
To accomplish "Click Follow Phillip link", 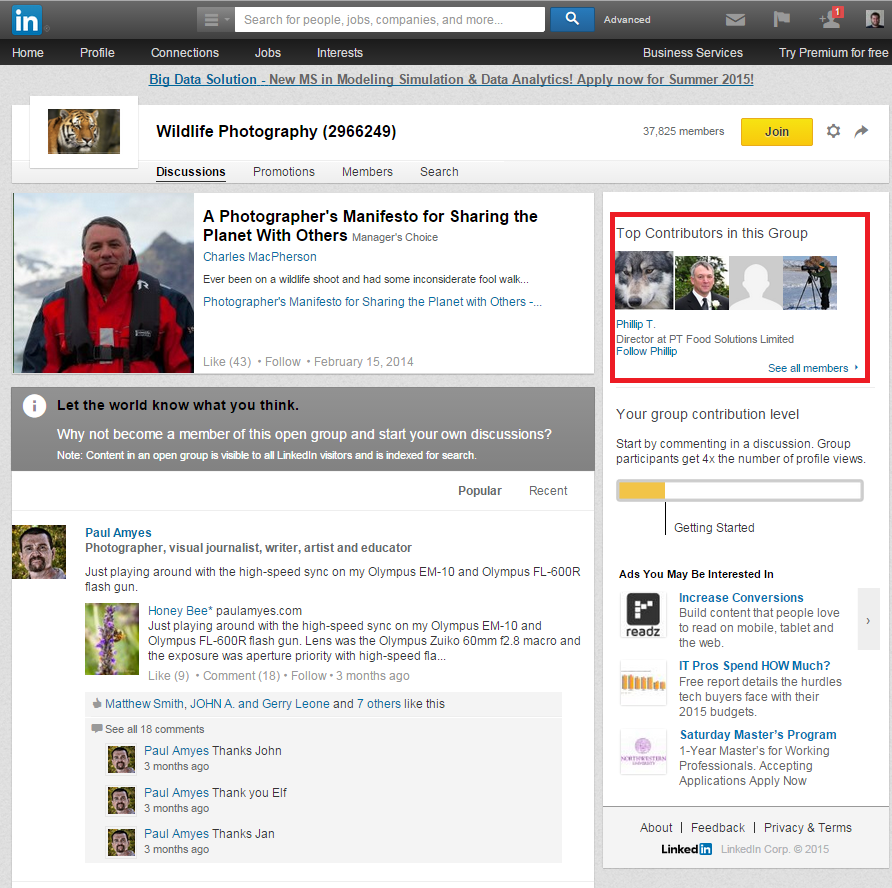I will [647, 352].
